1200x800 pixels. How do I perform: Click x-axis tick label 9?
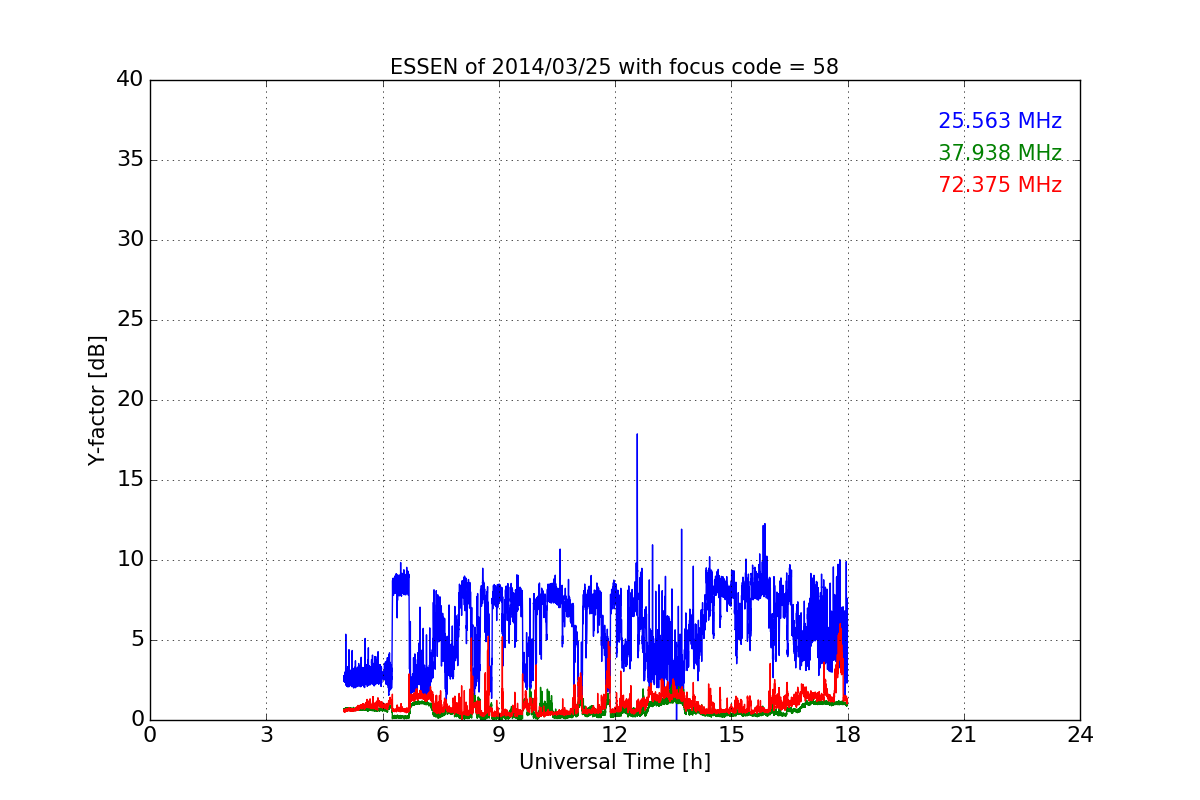pyautogui.click(x=499, y=735)
